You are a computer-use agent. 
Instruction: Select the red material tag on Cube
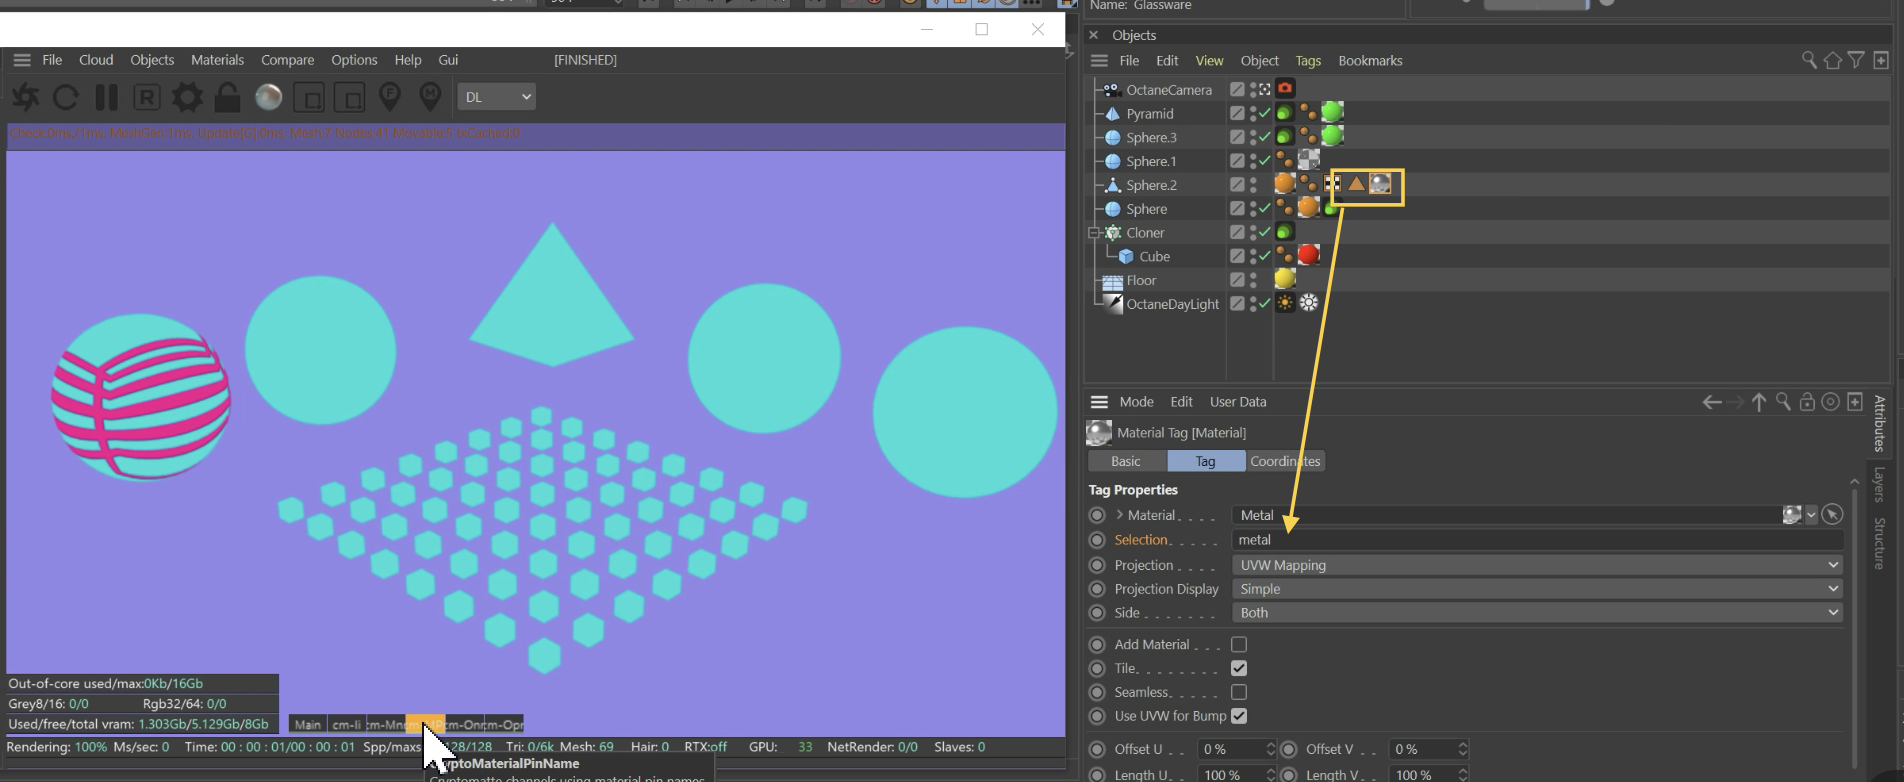click(x=1308, y=255)
